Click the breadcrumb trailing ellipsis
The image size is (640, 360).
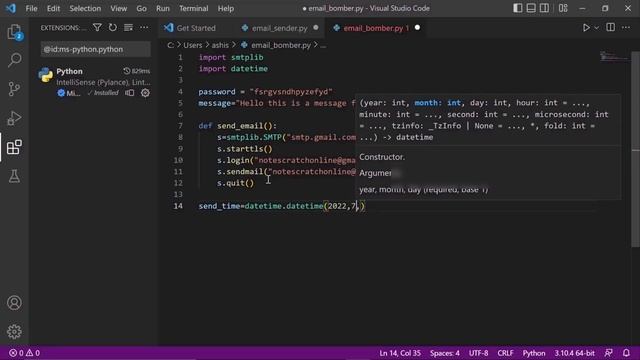pos(323,45)
